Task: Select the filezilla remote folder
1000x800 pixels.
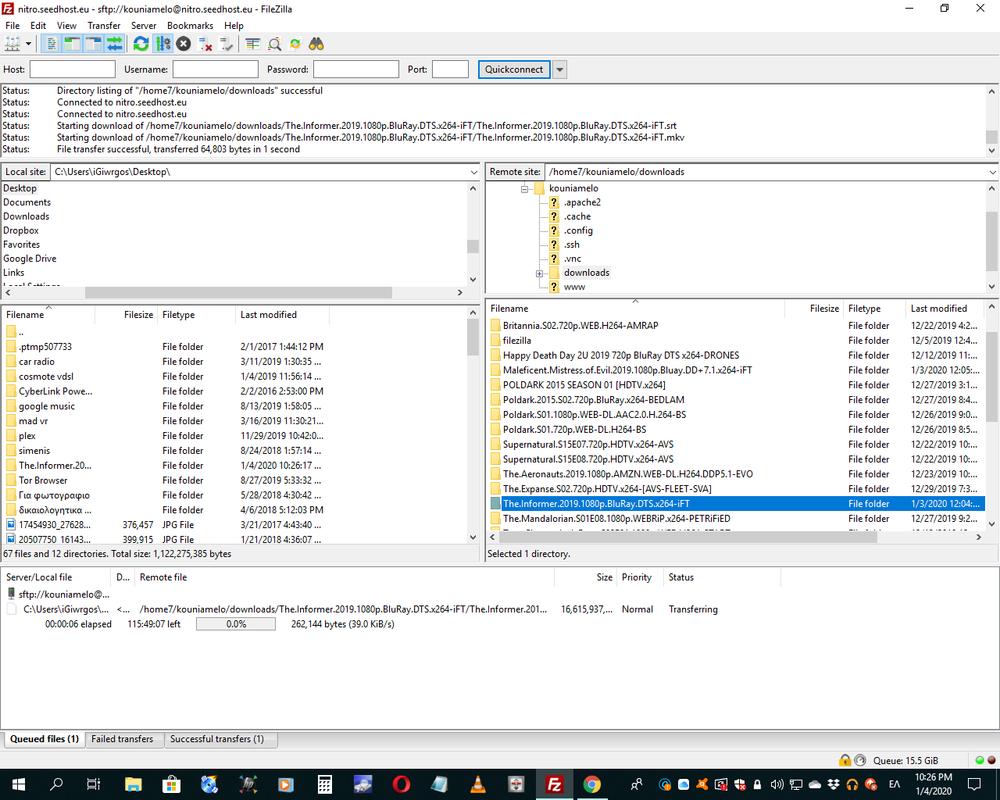Action: click(x=517, y=341)
